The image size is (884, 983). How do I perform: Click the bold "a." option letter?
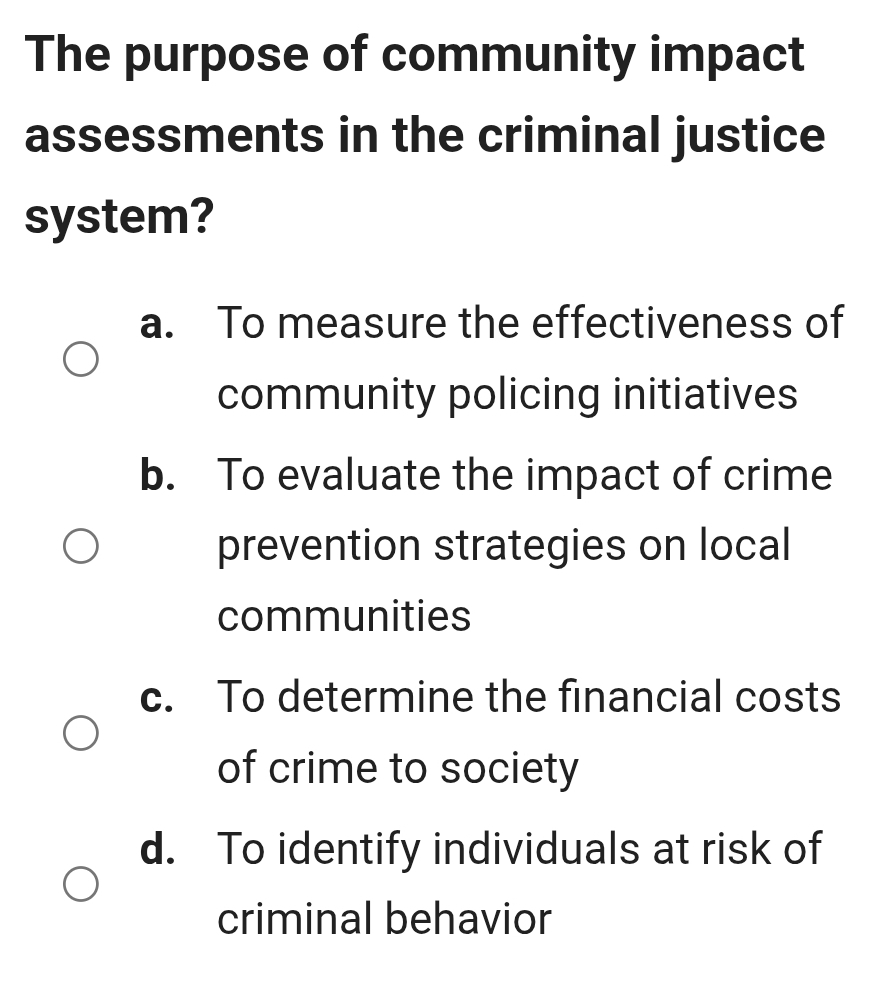coord(158,324)
